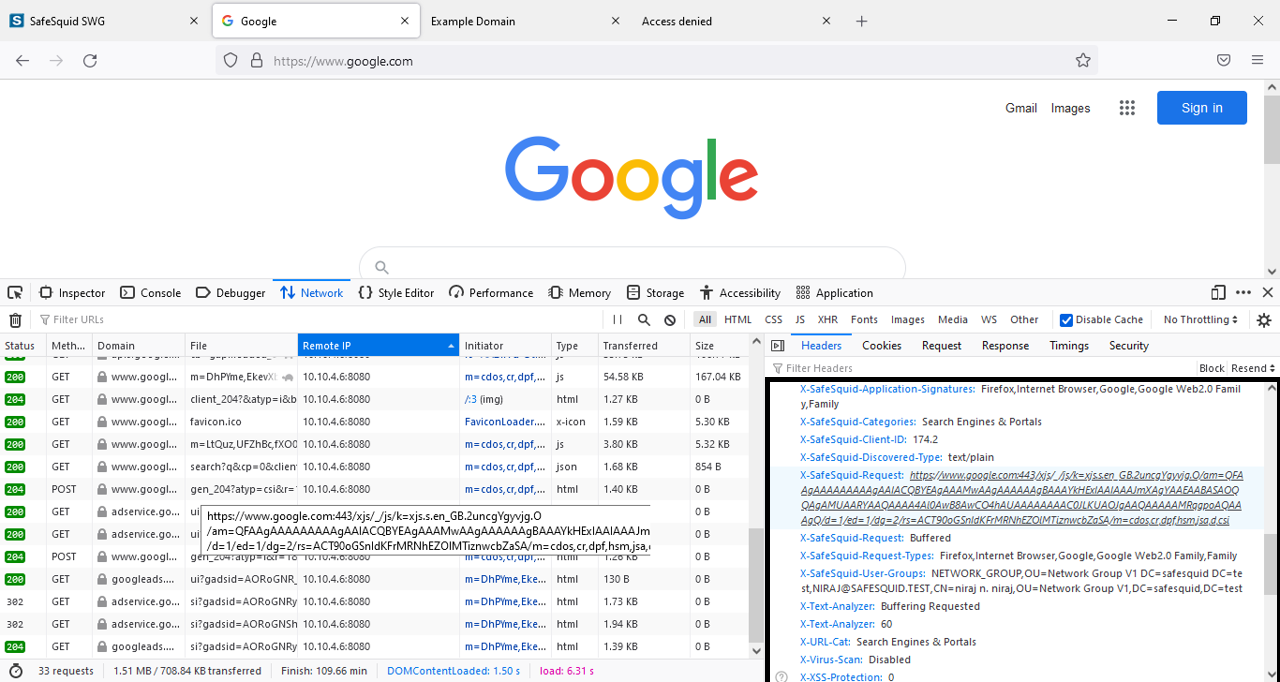Viewport: 1280px width, 682px height.
Task: Start performance analysis stopwatch icon
Action: tap(15, 671)
